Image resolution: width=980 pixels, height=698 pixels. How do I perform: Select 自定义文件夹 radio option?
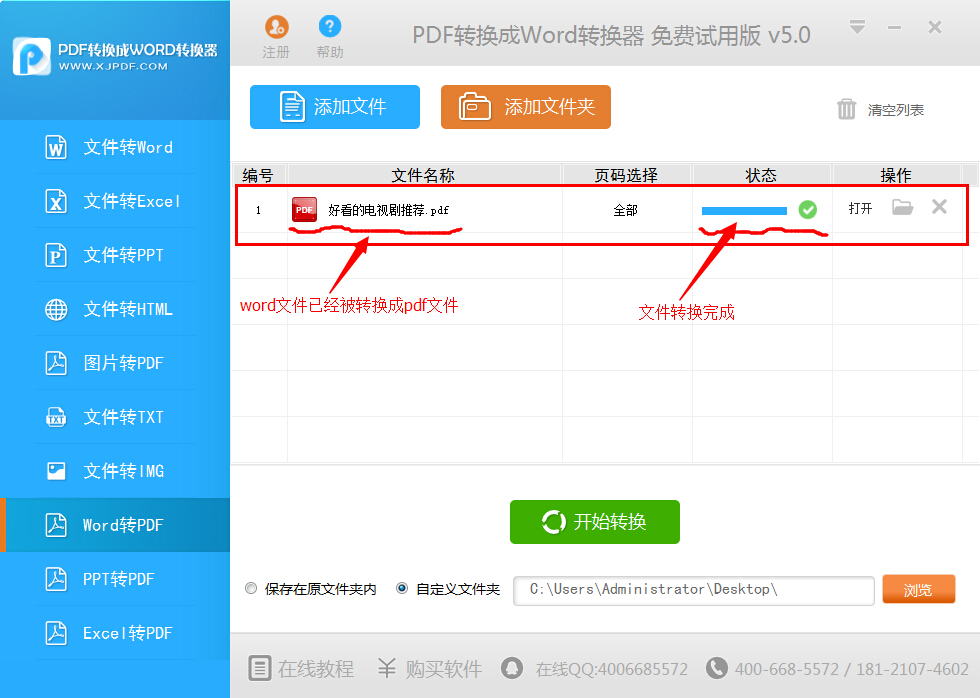(x=402, y=589)
